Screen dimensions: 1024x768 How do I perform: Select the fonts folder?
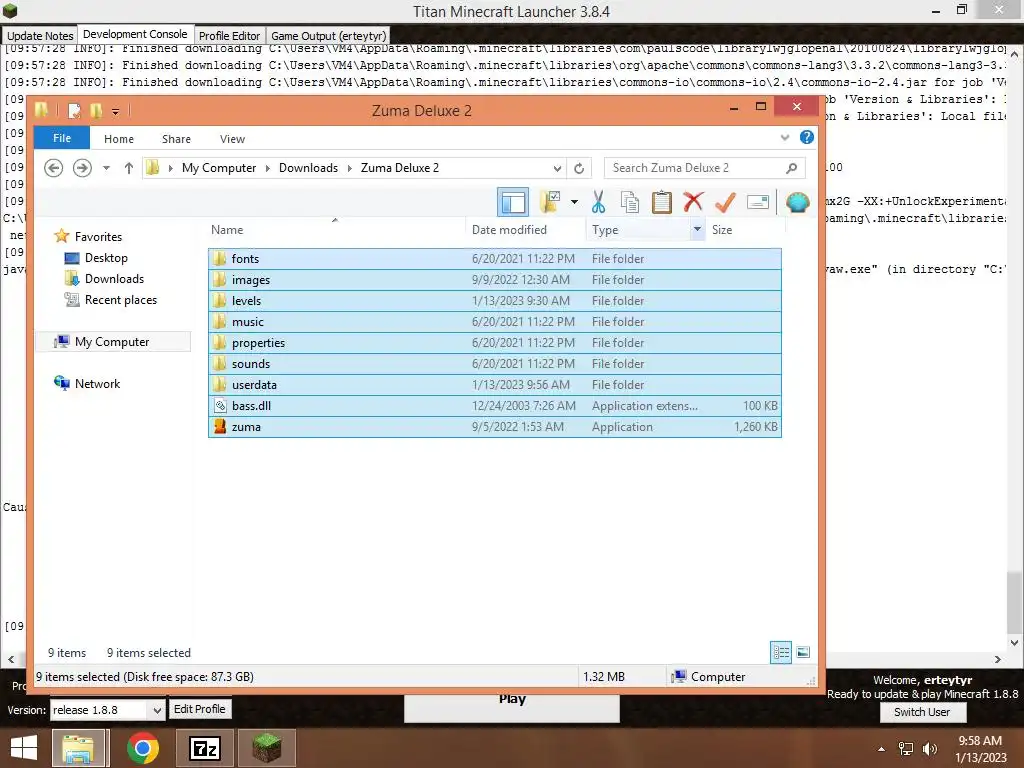tap(494, 259)
